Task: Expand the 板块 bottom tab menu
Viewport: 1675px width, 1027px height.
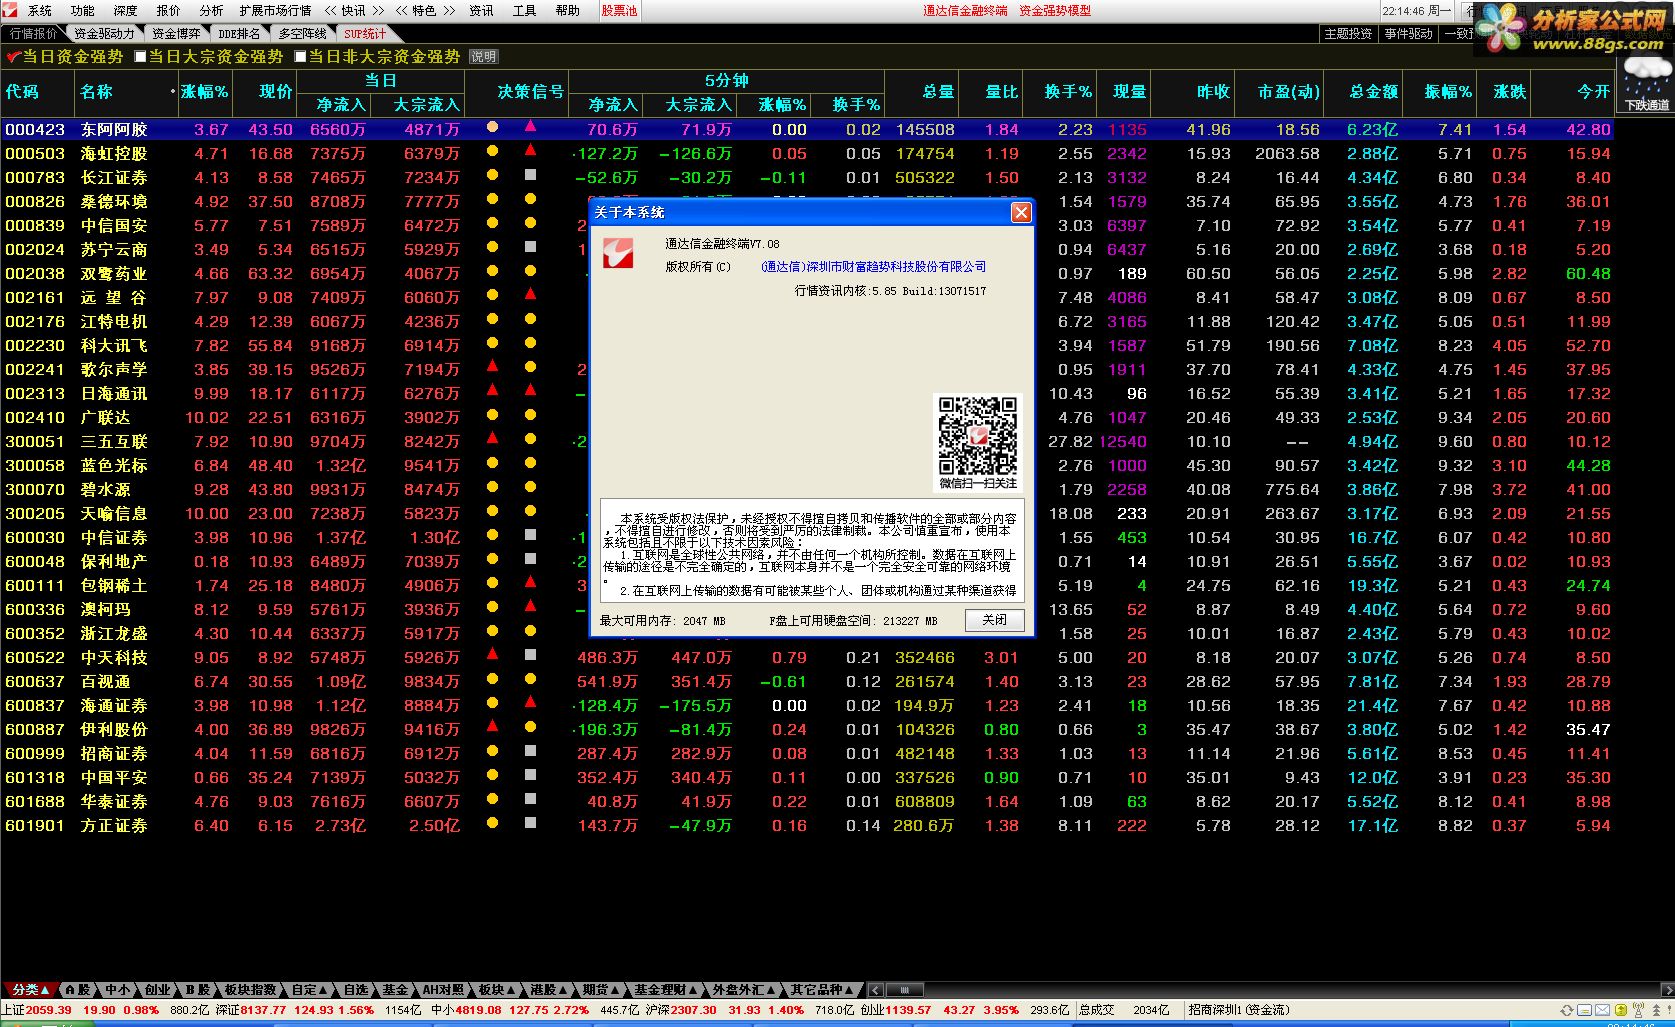Action: pyautogui.click(x=495, y=990)
